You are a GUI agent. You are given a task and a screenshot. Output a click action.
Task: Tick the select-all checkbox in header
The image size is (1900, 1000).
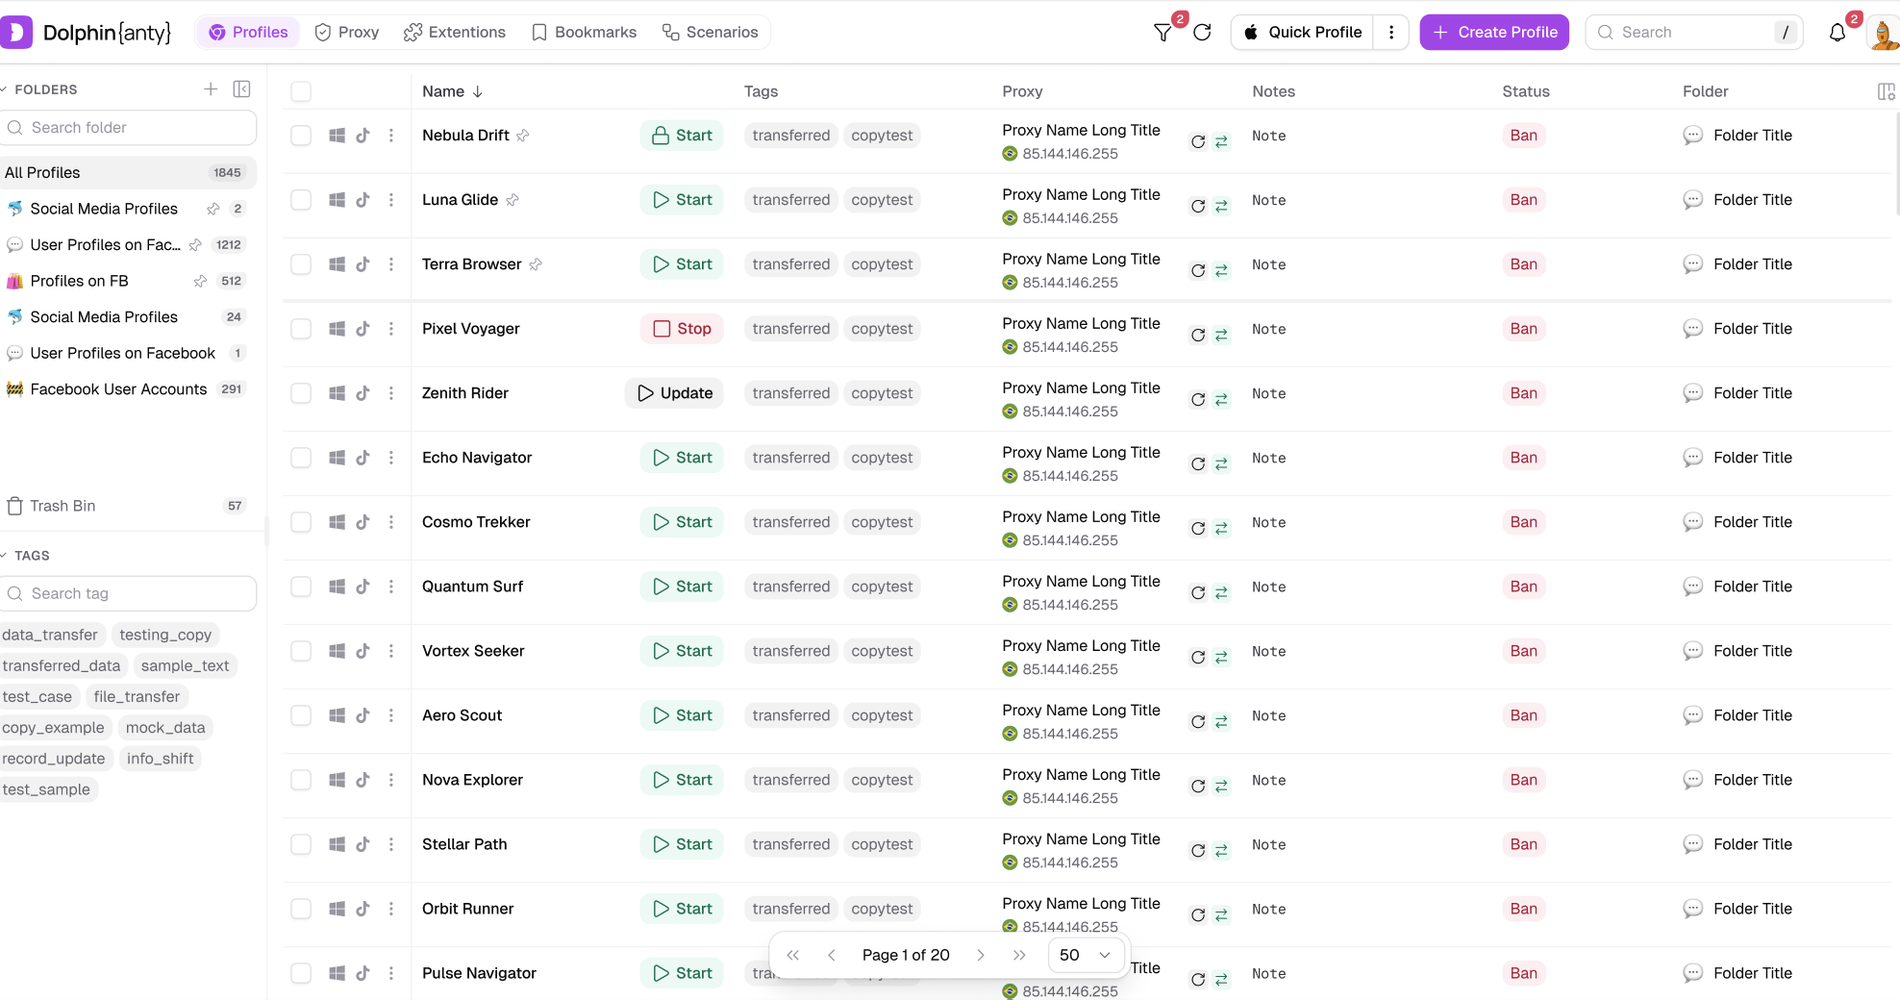[301, 91]
